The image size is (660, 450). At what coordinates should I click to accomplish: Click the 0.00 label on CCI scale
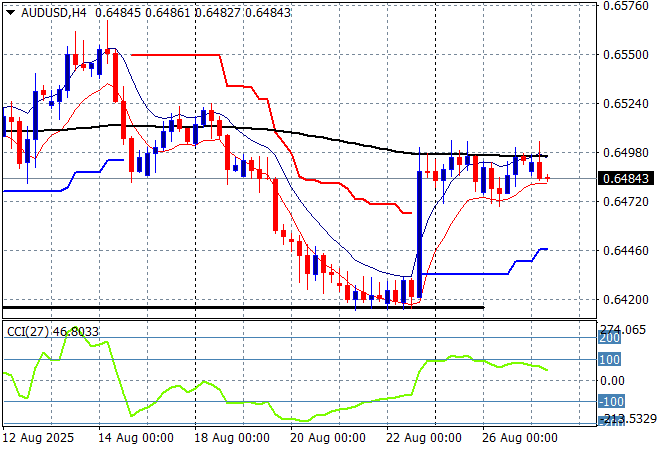pyautogui.click(x=612, y=380)
